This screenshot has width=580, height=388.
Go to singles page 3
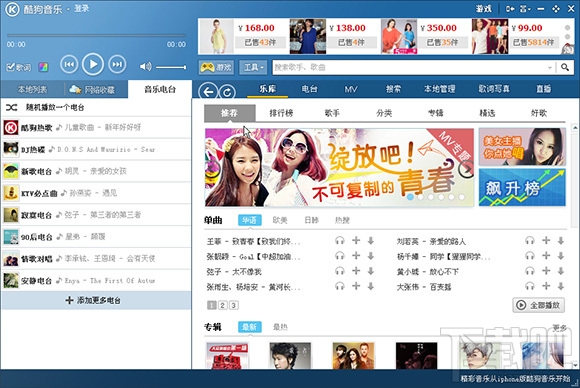coord(233,305)
